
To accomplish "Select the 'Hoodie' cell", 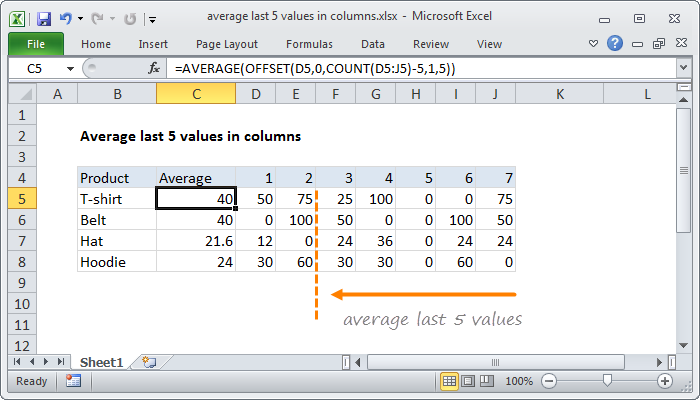I will click(x=117, y=262).
